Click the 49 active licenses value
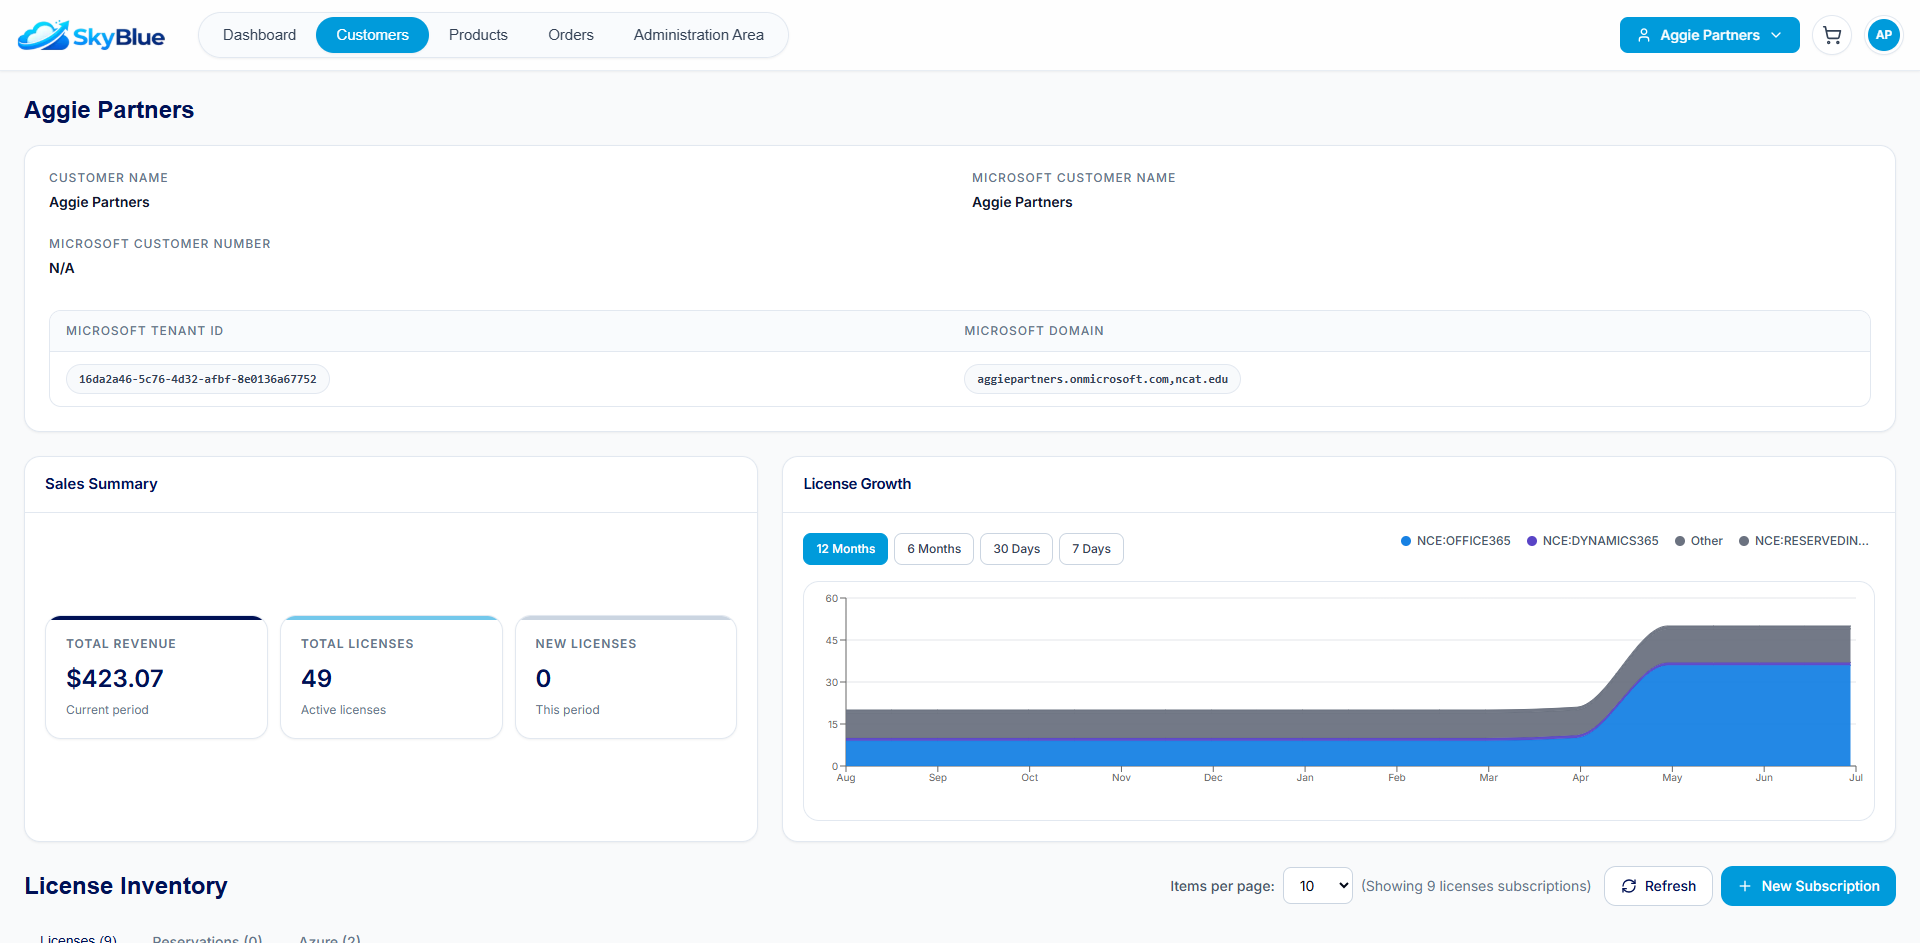This screenshot has height=943, width=1920. click(316, 678)
